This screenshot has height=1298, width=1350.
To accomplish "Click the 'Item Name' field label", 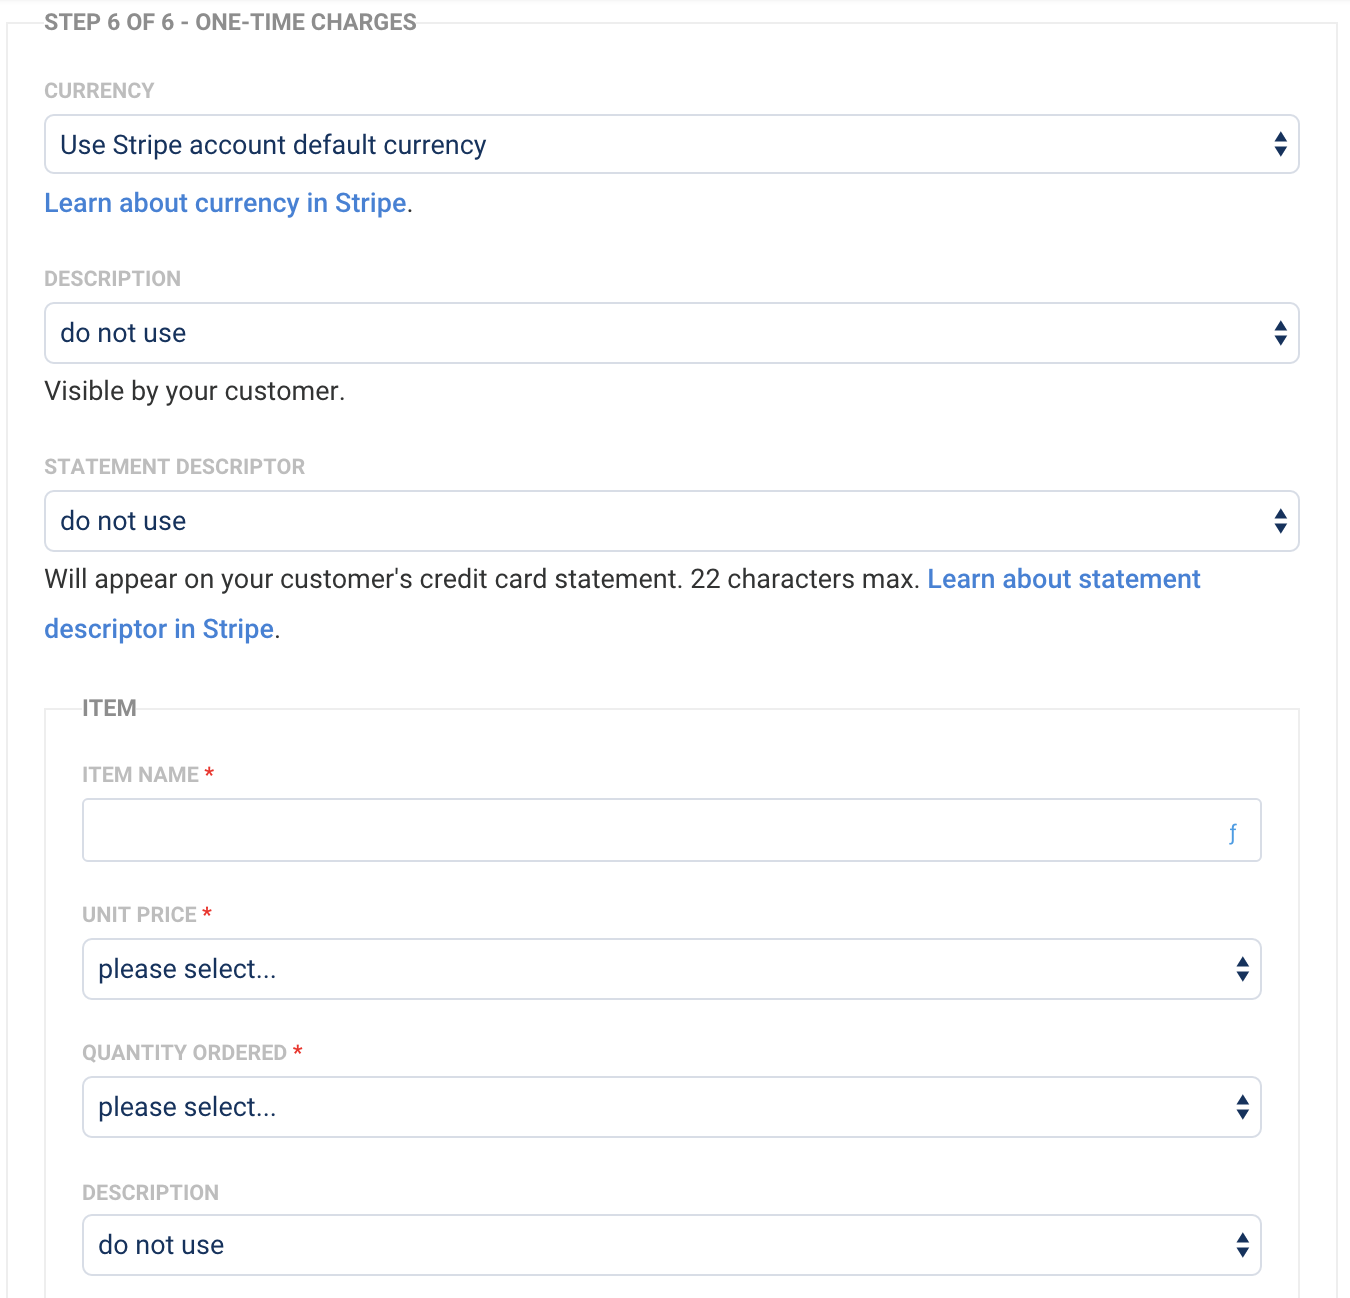I will tap(140, 775).
